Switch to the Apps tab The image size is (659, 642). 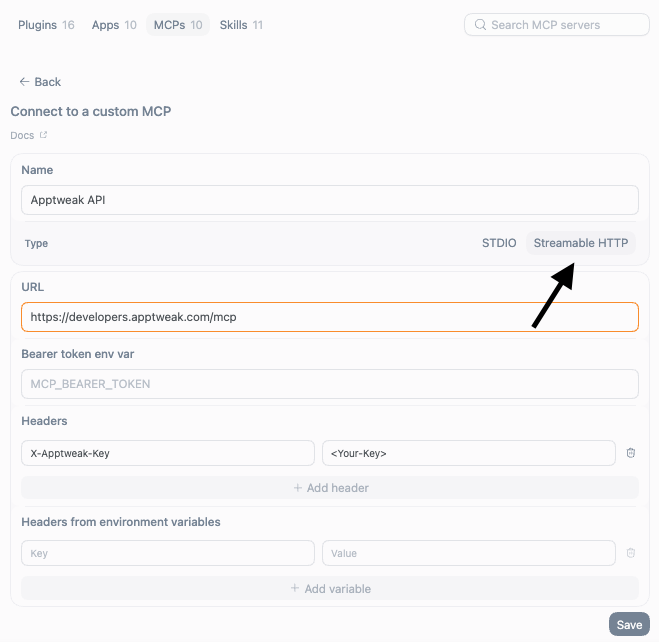114,25
